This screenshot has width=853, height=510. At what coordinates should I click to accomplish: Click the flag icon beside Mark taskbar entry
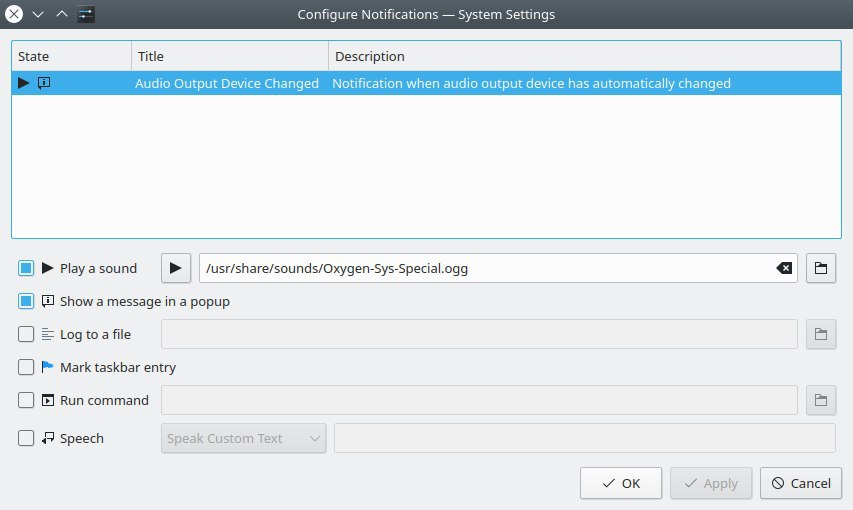coord(48,367)
